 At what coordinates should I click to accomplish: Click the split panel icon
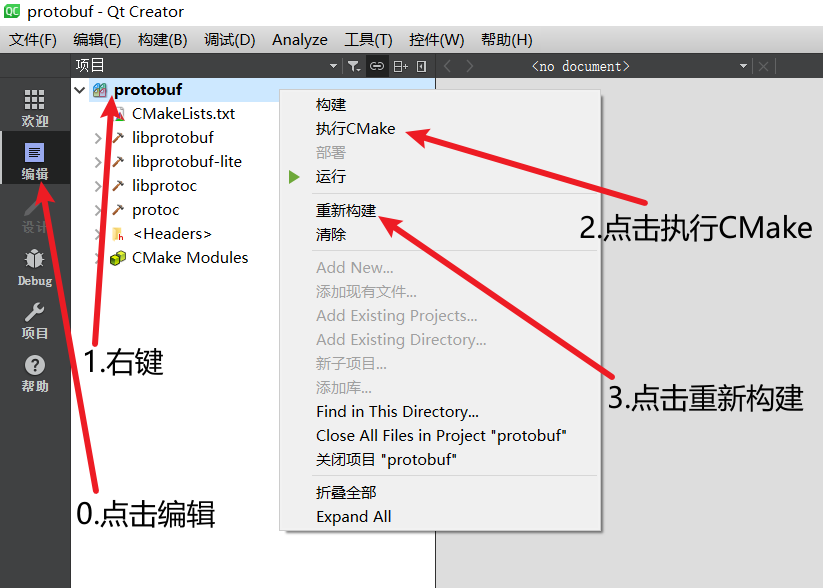tap(400, 66)
